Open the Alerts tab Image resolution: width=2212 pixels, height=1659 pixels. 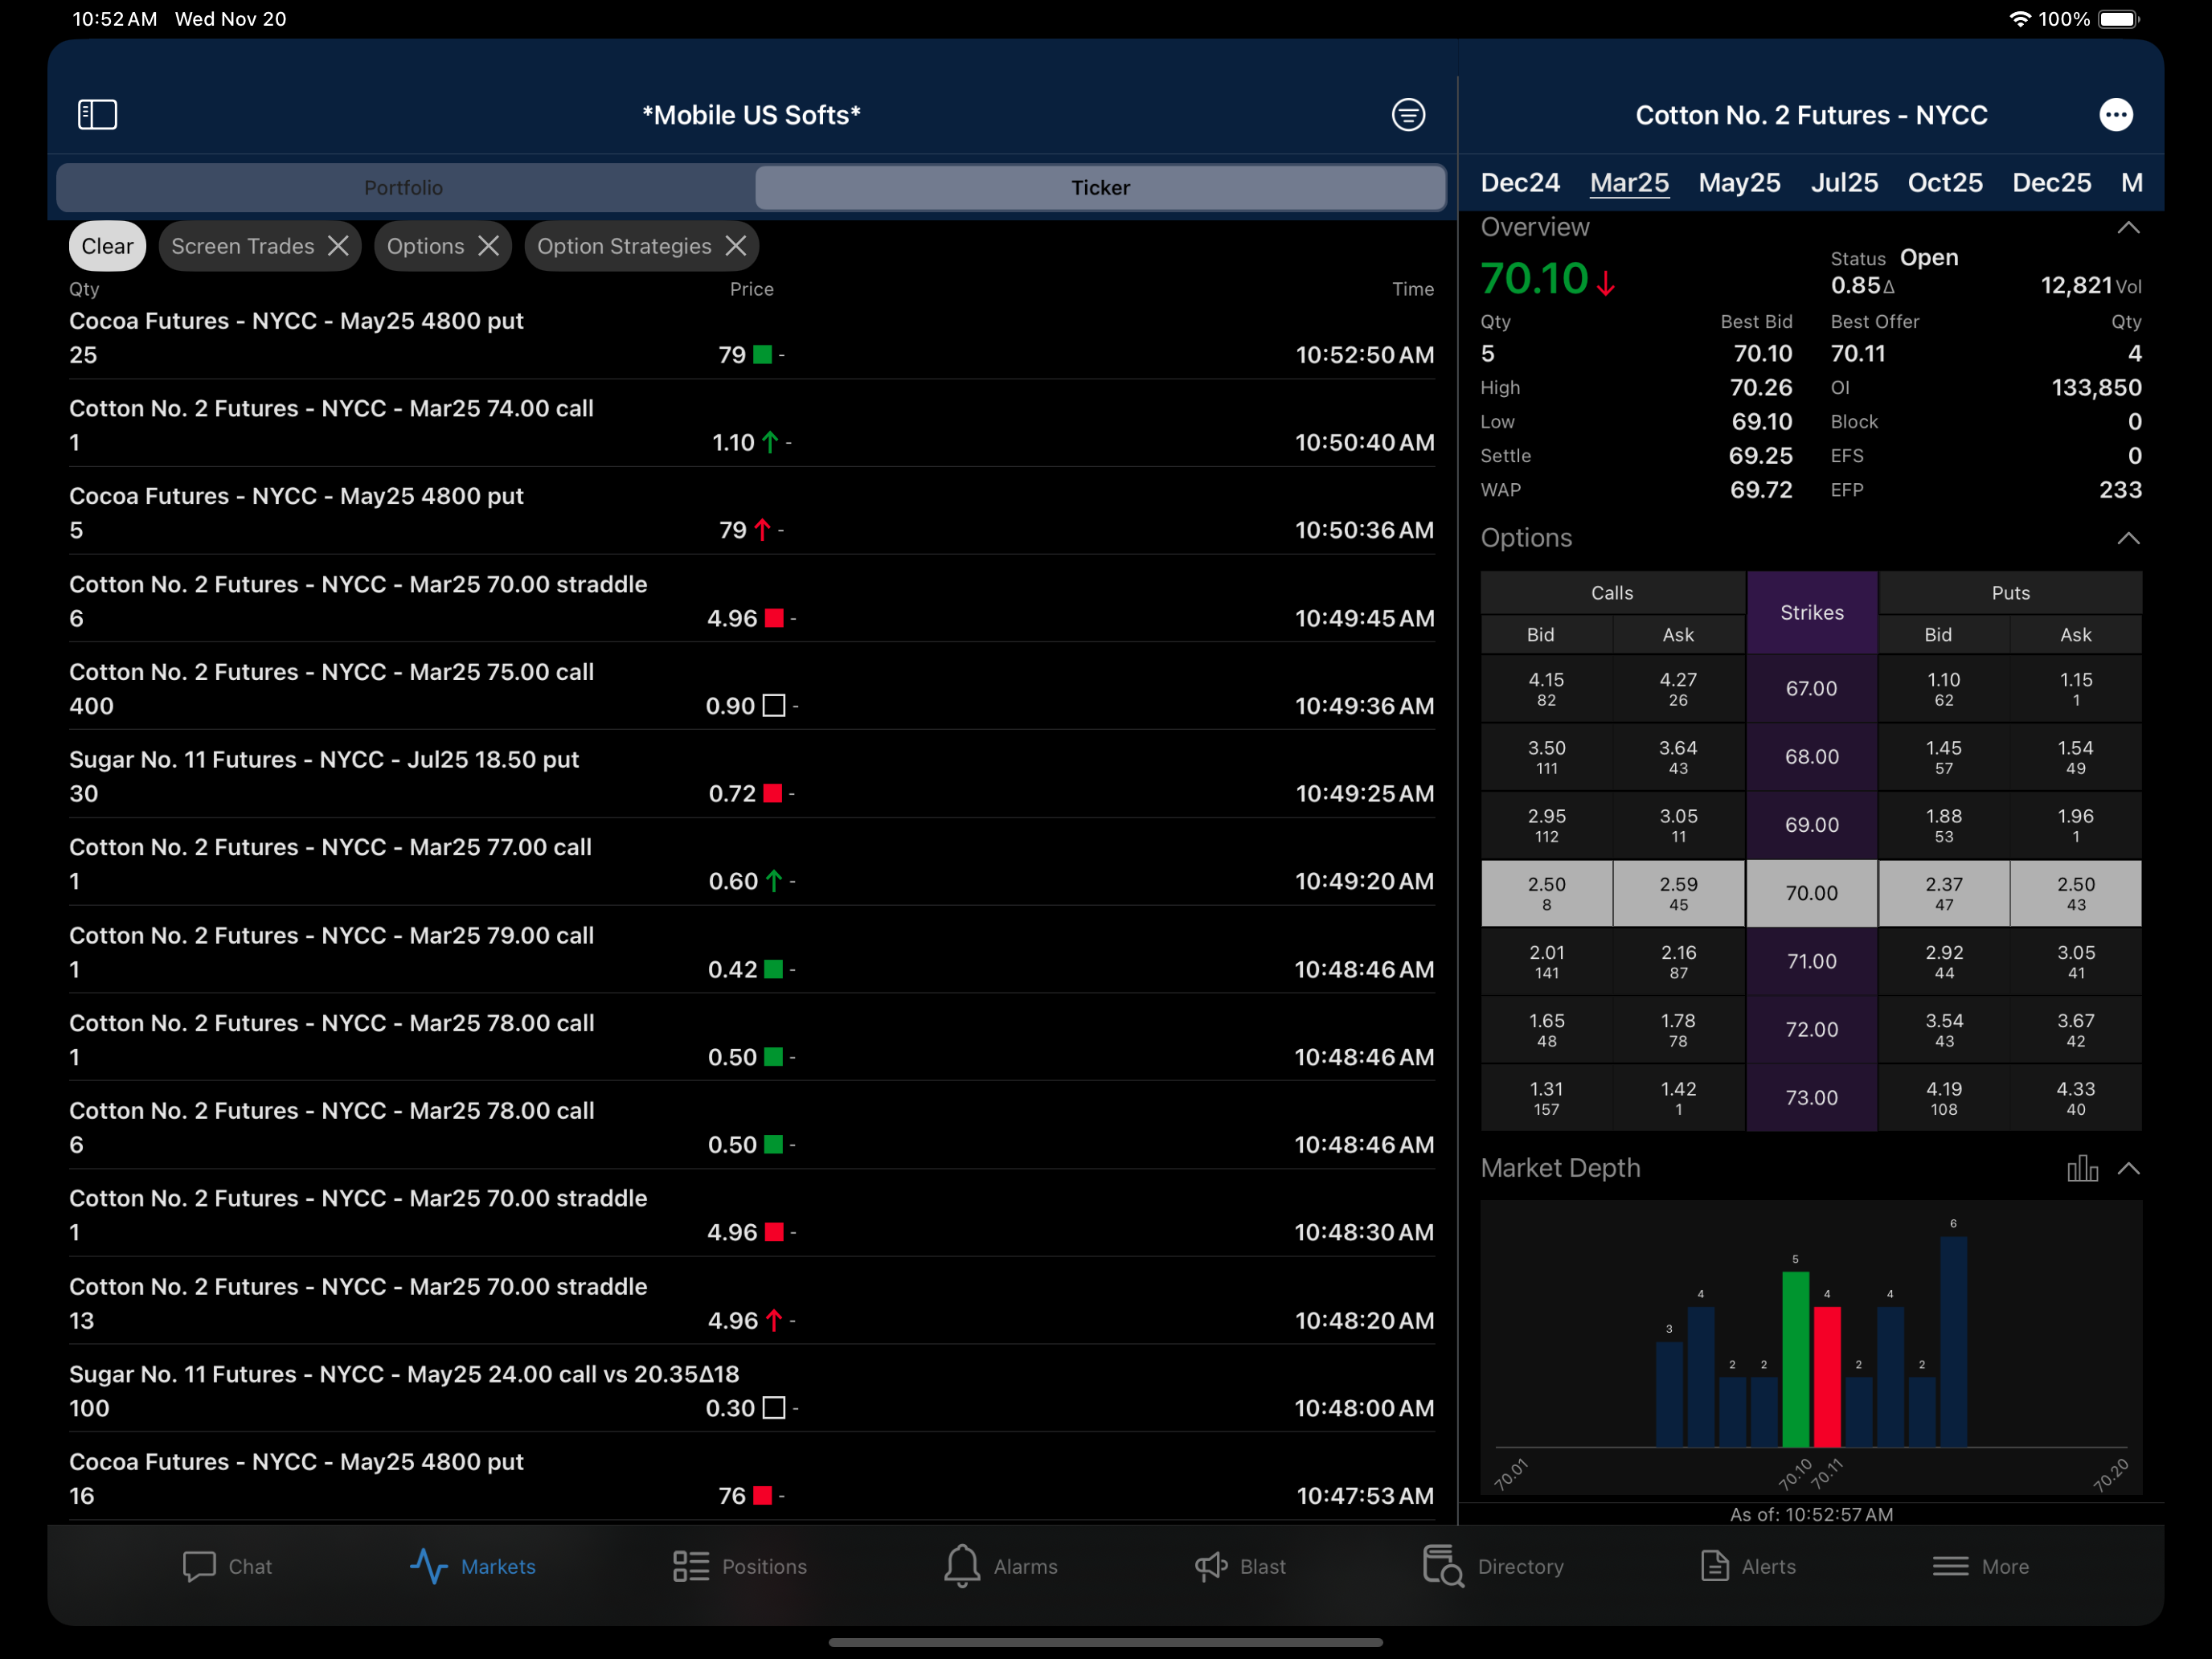click(1747, 1566)
